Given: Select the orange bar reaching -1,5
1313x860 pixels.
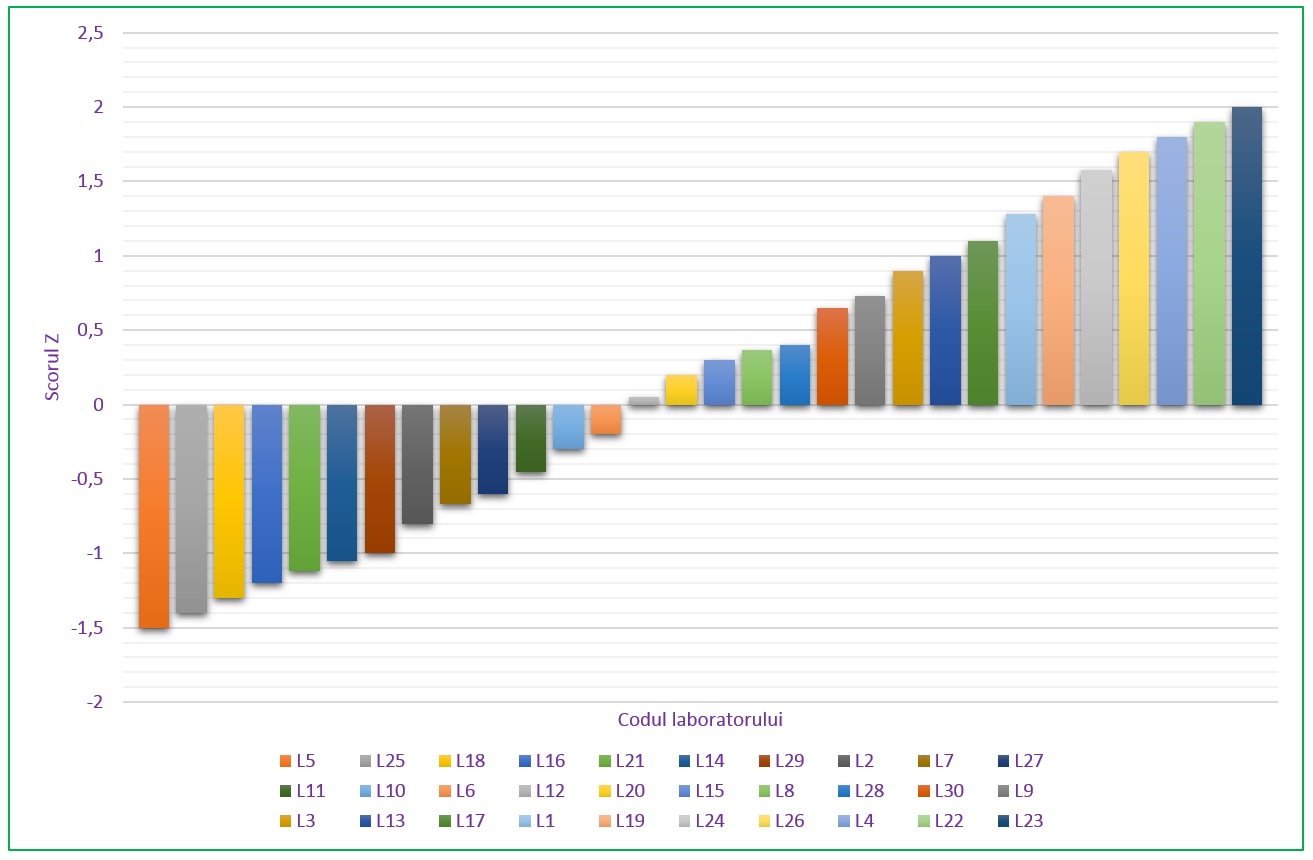Looking at the screenshot, I should pyautogui.click(x=153, y=516).
